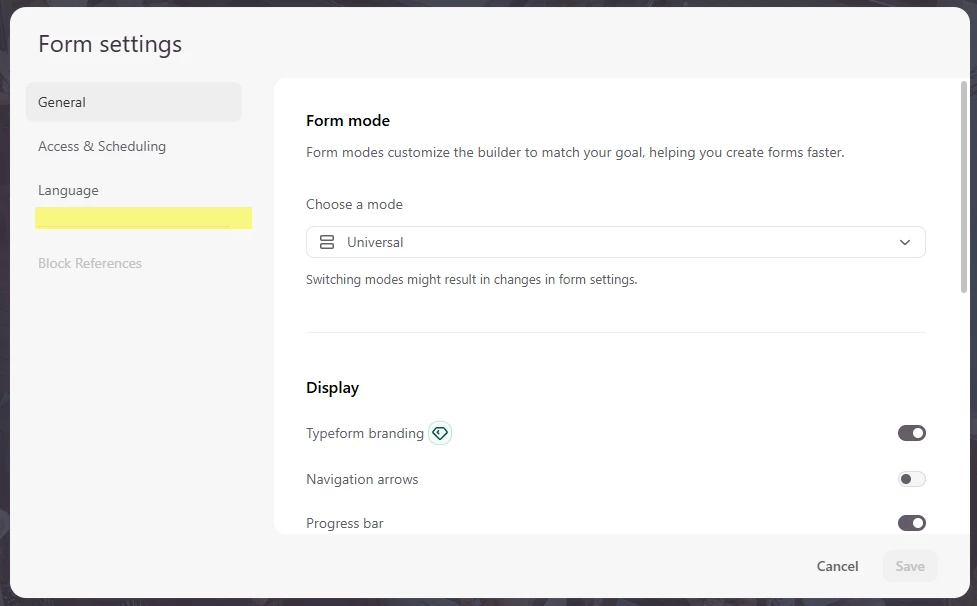Toggle off Typeform branding
Image resolution: width=977 pixels, height=606 pixels.
click(912, 433)
